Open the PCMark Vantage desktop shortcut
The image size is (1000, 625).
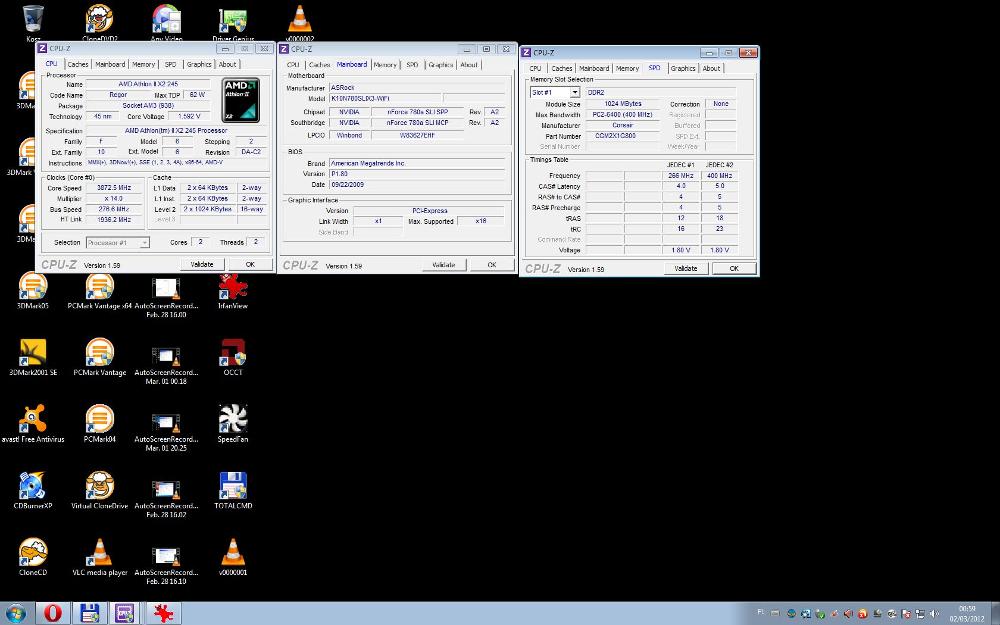[99, 357]
